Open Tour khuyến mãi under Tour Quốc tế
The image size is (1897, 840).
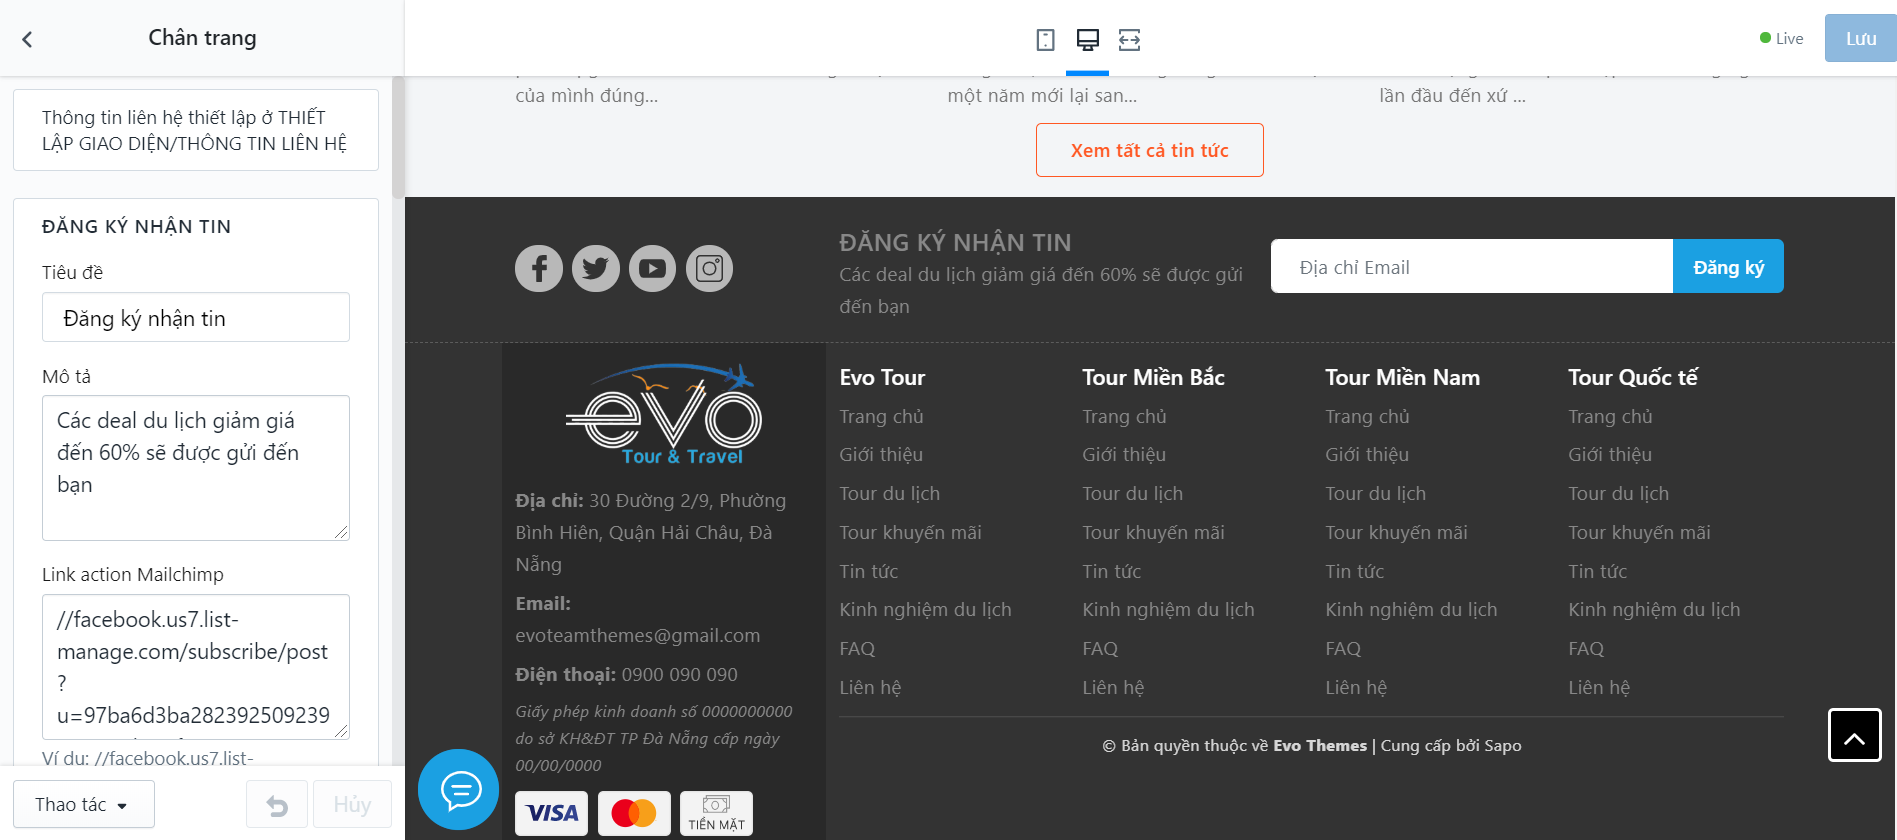click(x=1639, y=533)
